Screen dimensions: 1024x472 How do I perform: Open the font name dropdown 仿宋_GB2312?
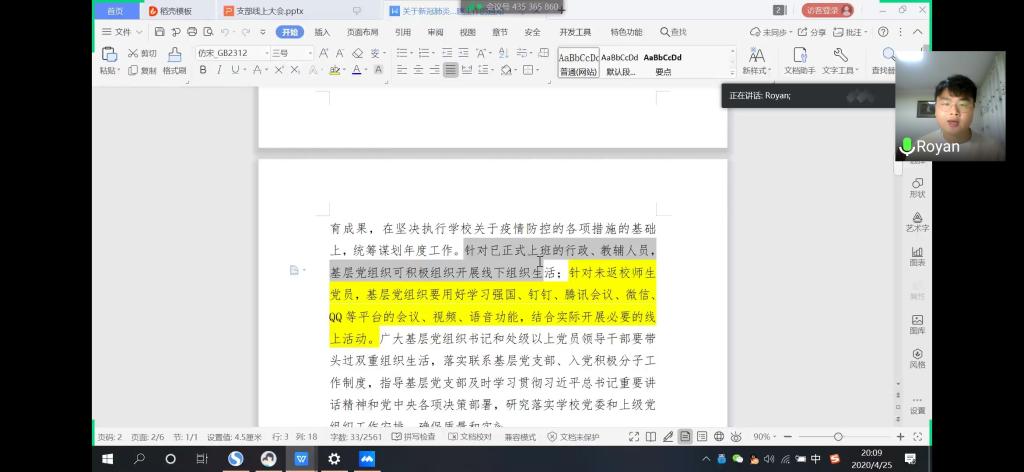point(232,53)
